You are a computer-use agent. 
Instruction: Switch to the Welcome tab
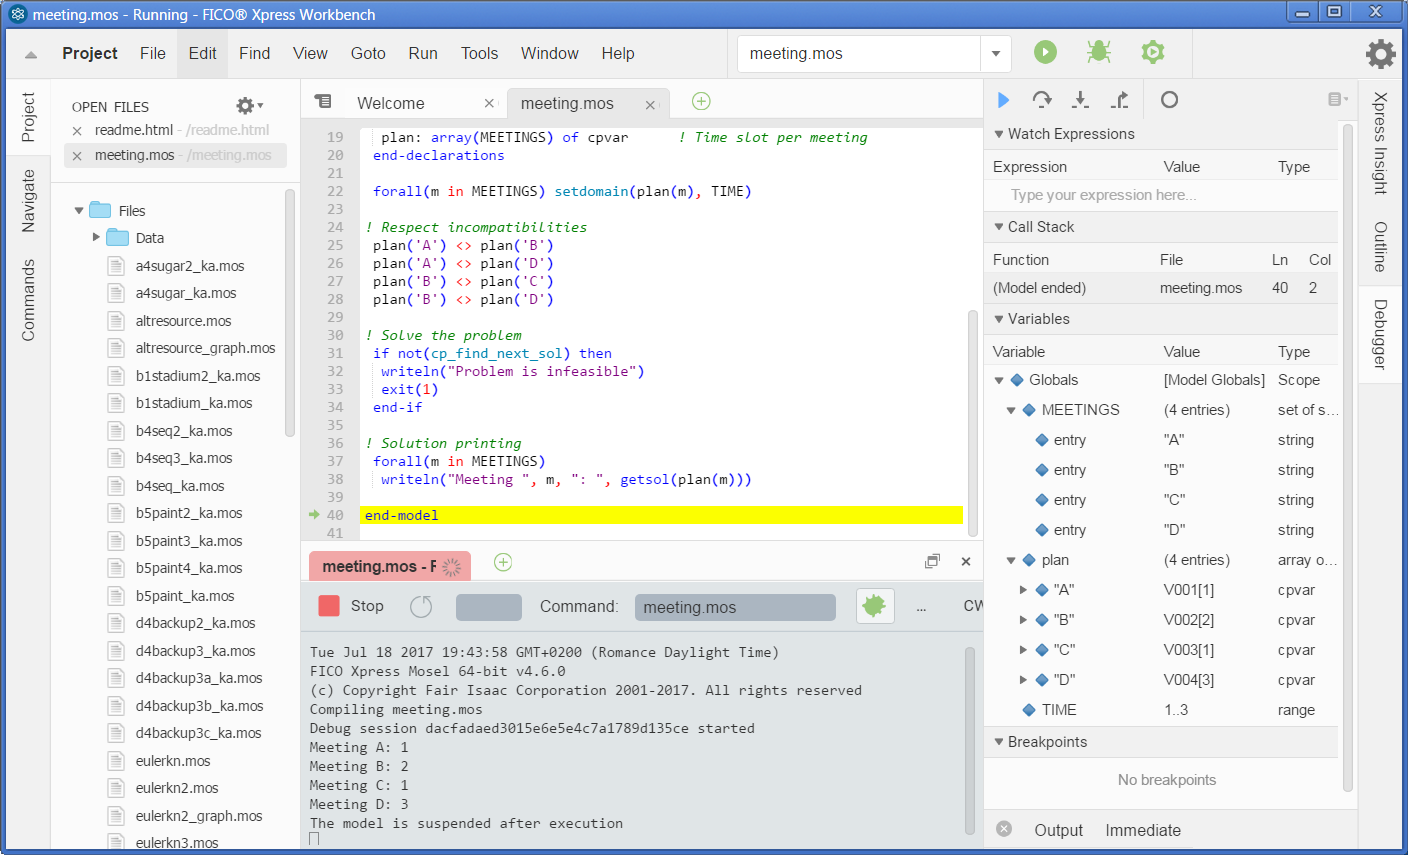(391, 104)
